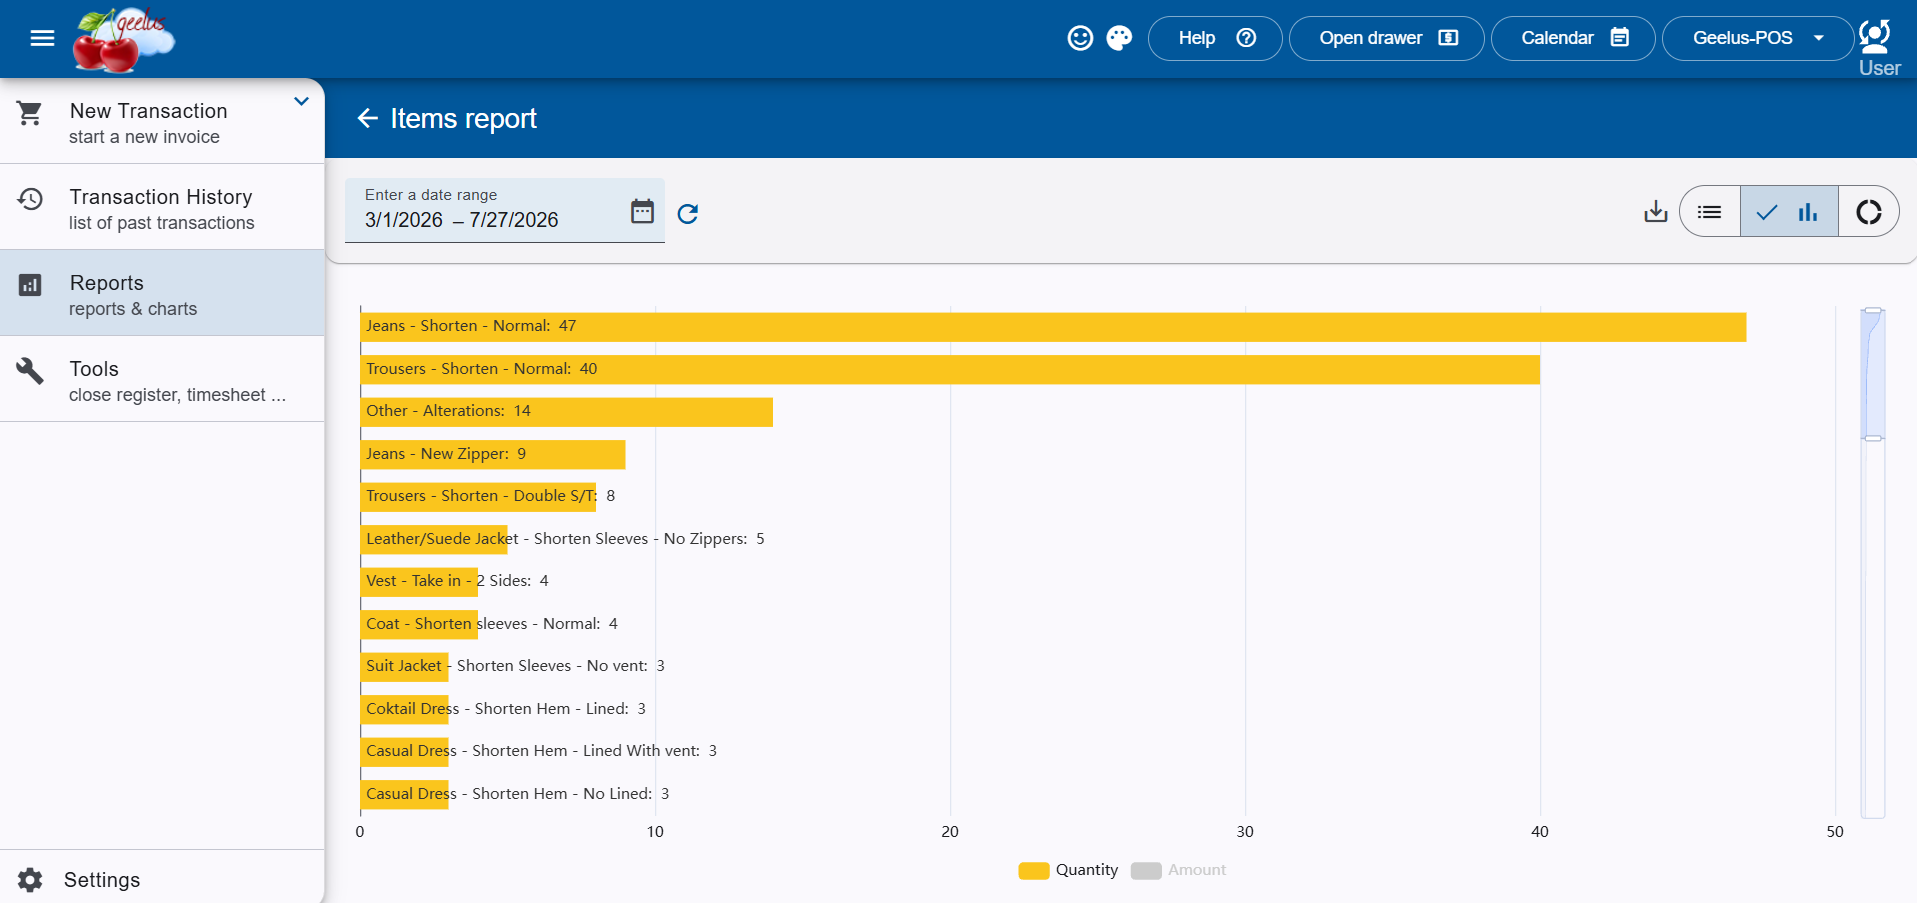Open the Tools sidebar item
Screen dimensions: 1917x903
pos(162,379)
